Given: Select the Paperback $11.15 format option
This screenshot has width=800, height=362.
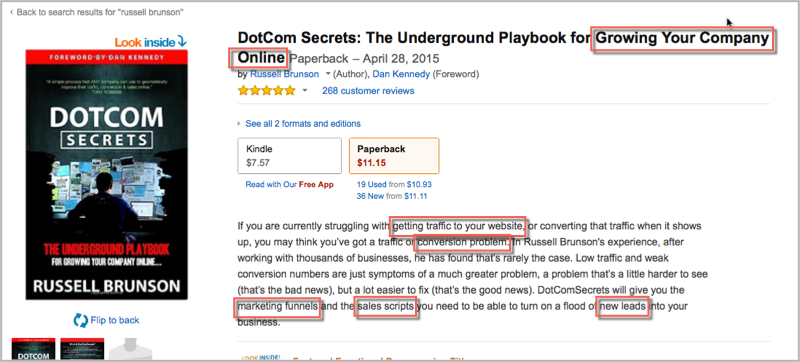Looking at the screenshot, I should 394,156.
